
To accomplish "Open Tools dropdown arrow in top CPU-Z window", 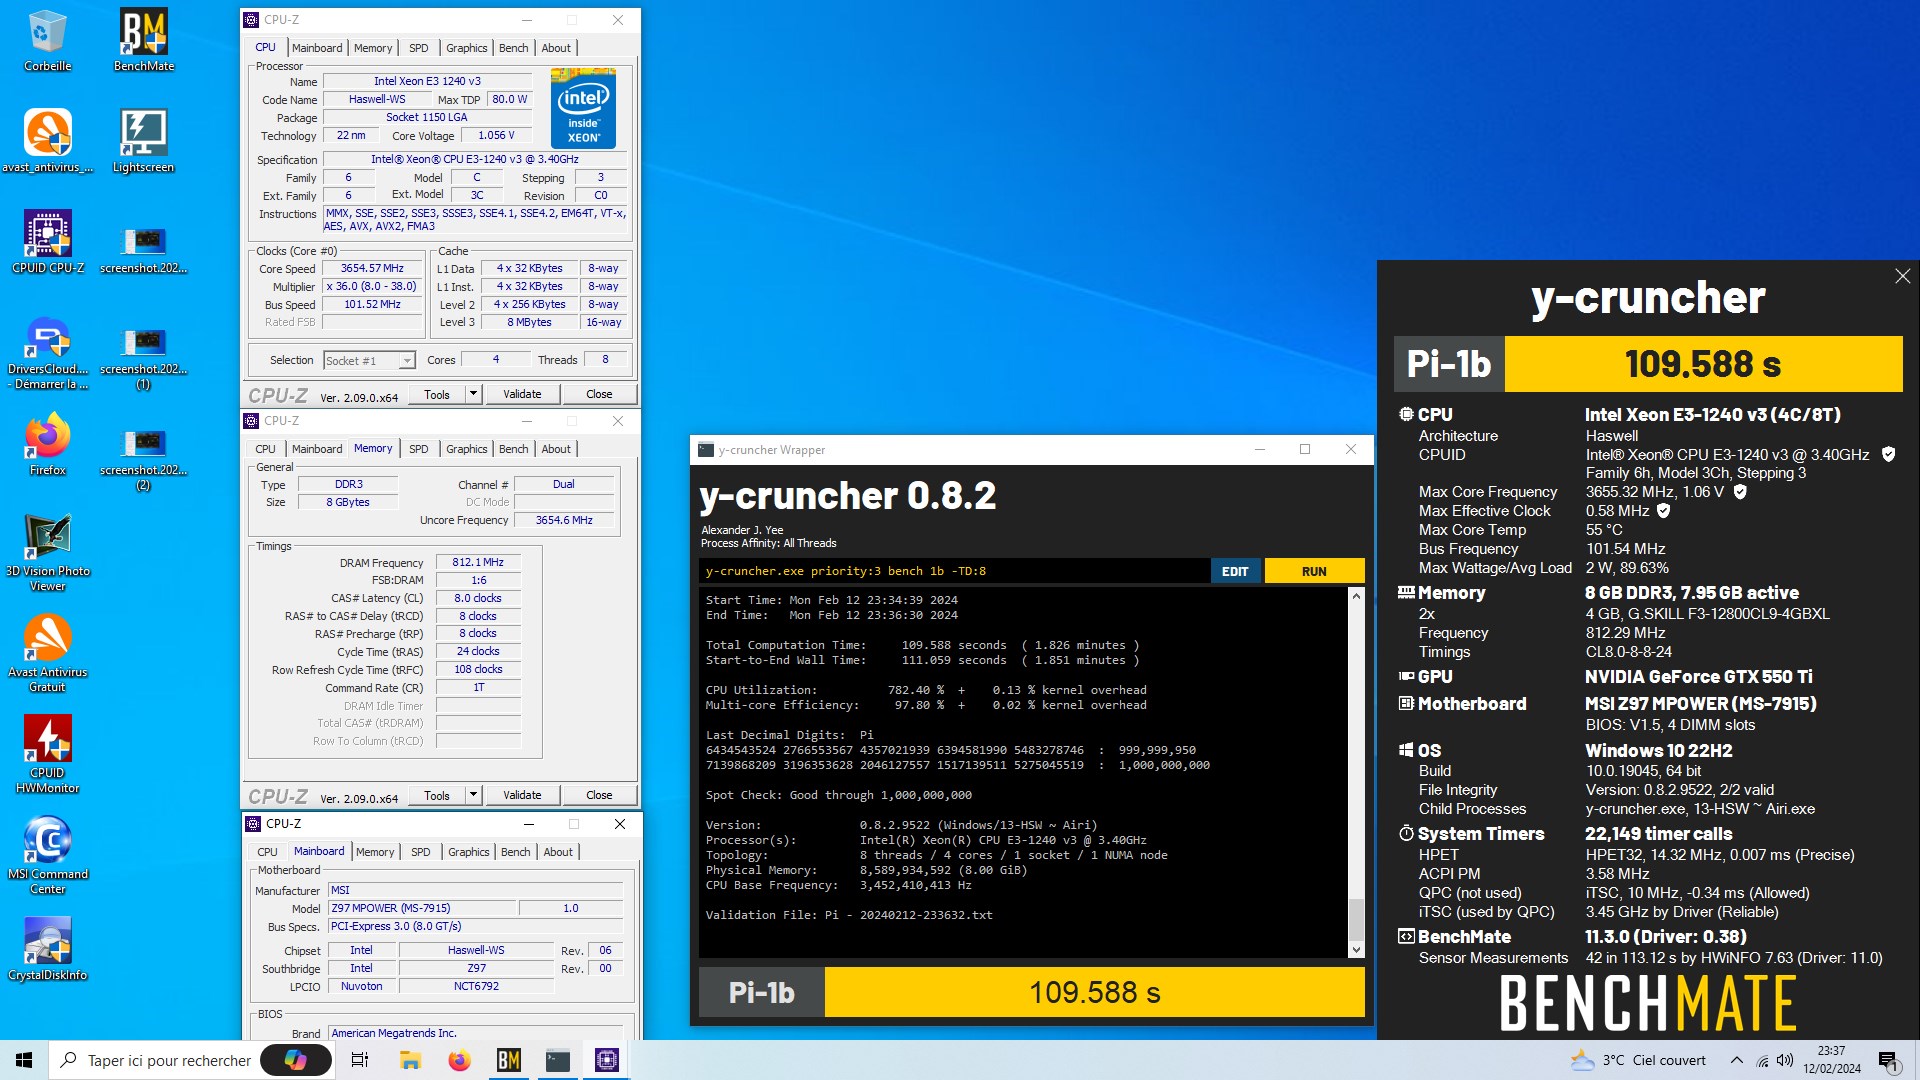I will [474, 394].
